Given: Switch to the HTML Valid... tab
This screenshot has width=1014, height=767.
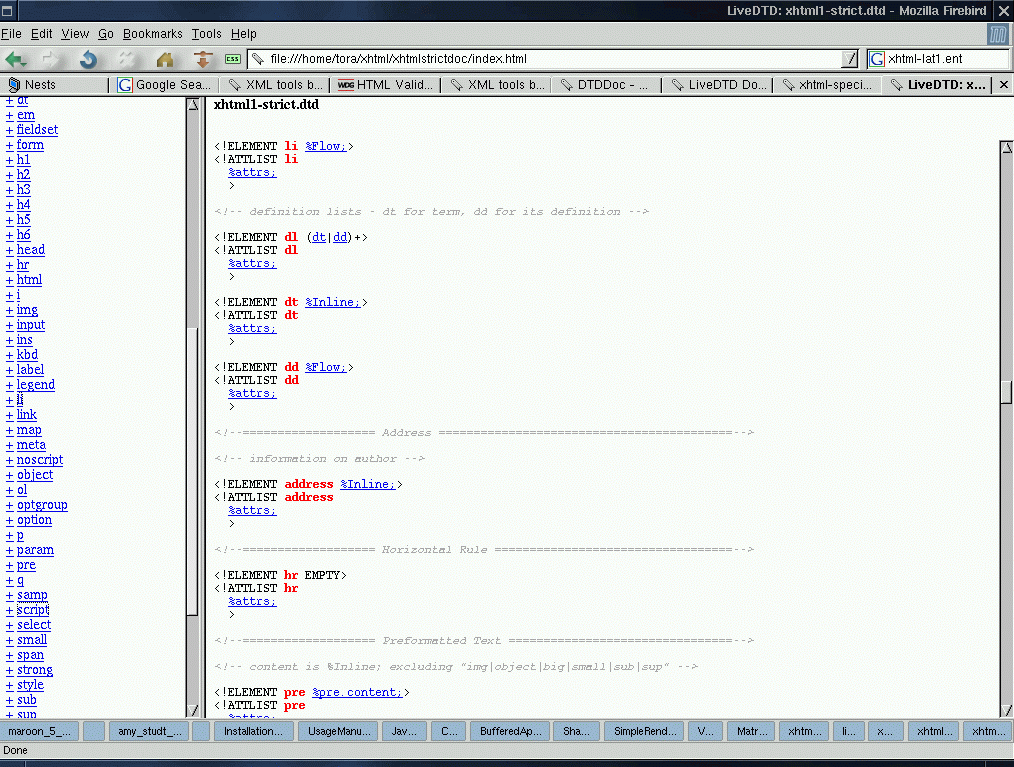Looking at the screenshot, I should tap(385, 85).
